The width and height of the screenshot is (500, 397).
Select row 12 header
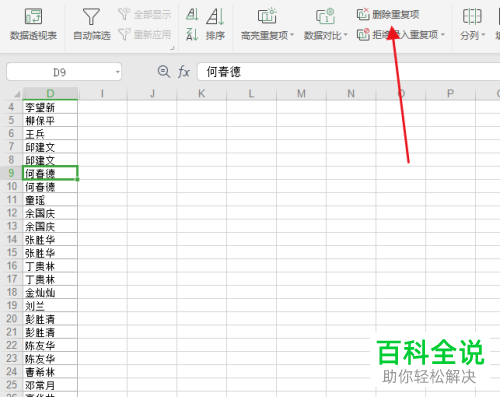(11, 213)
